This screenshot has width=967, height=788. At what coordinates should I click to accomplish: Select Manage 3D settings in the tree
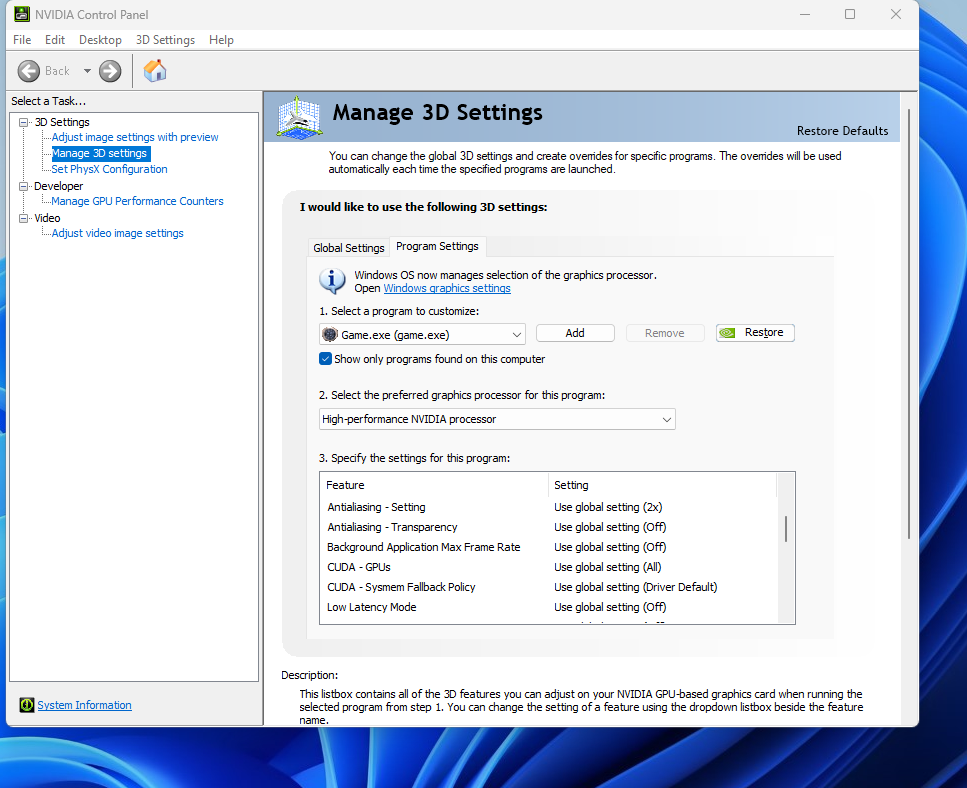[x=99, y=153]
